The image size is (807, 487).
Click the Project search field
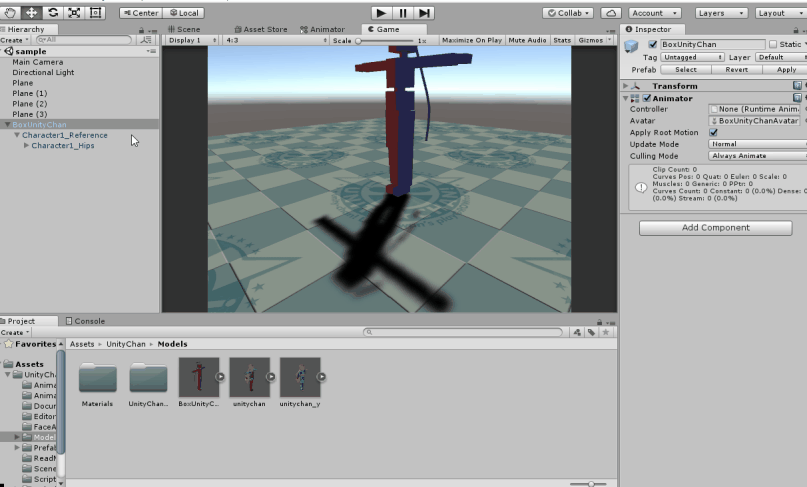tap(463, 333)
